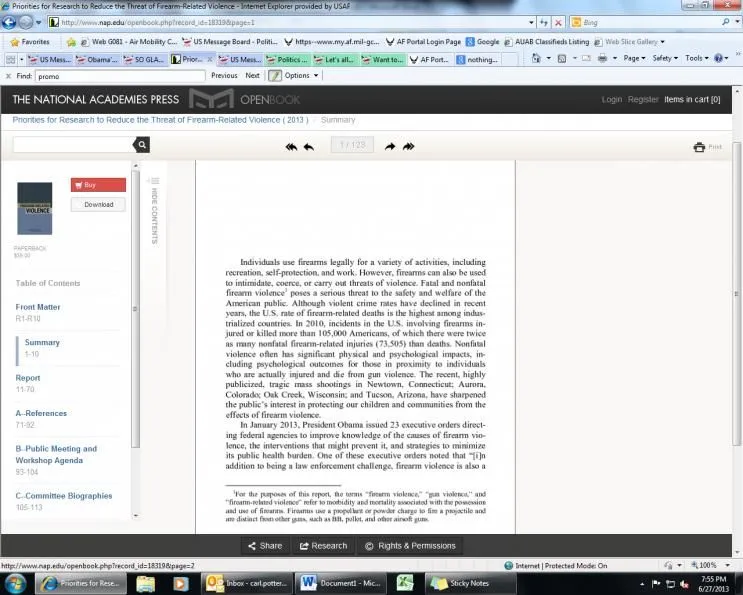Collapse sidebar with Hide Contents toggle
This screenshot has height=595, width=743.
point(154,215)
